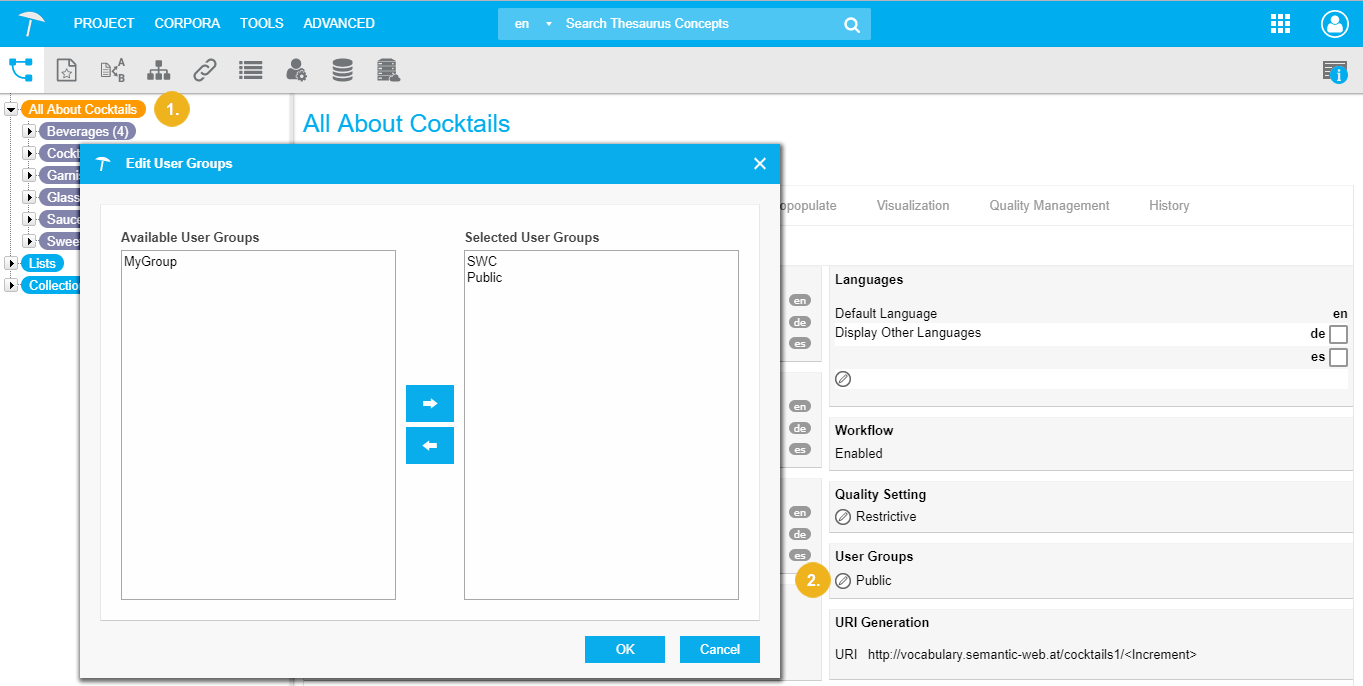The width and height of the screenshot is (1363, 686).
Task: Confirm user groups with OK button
Action: 625,649
